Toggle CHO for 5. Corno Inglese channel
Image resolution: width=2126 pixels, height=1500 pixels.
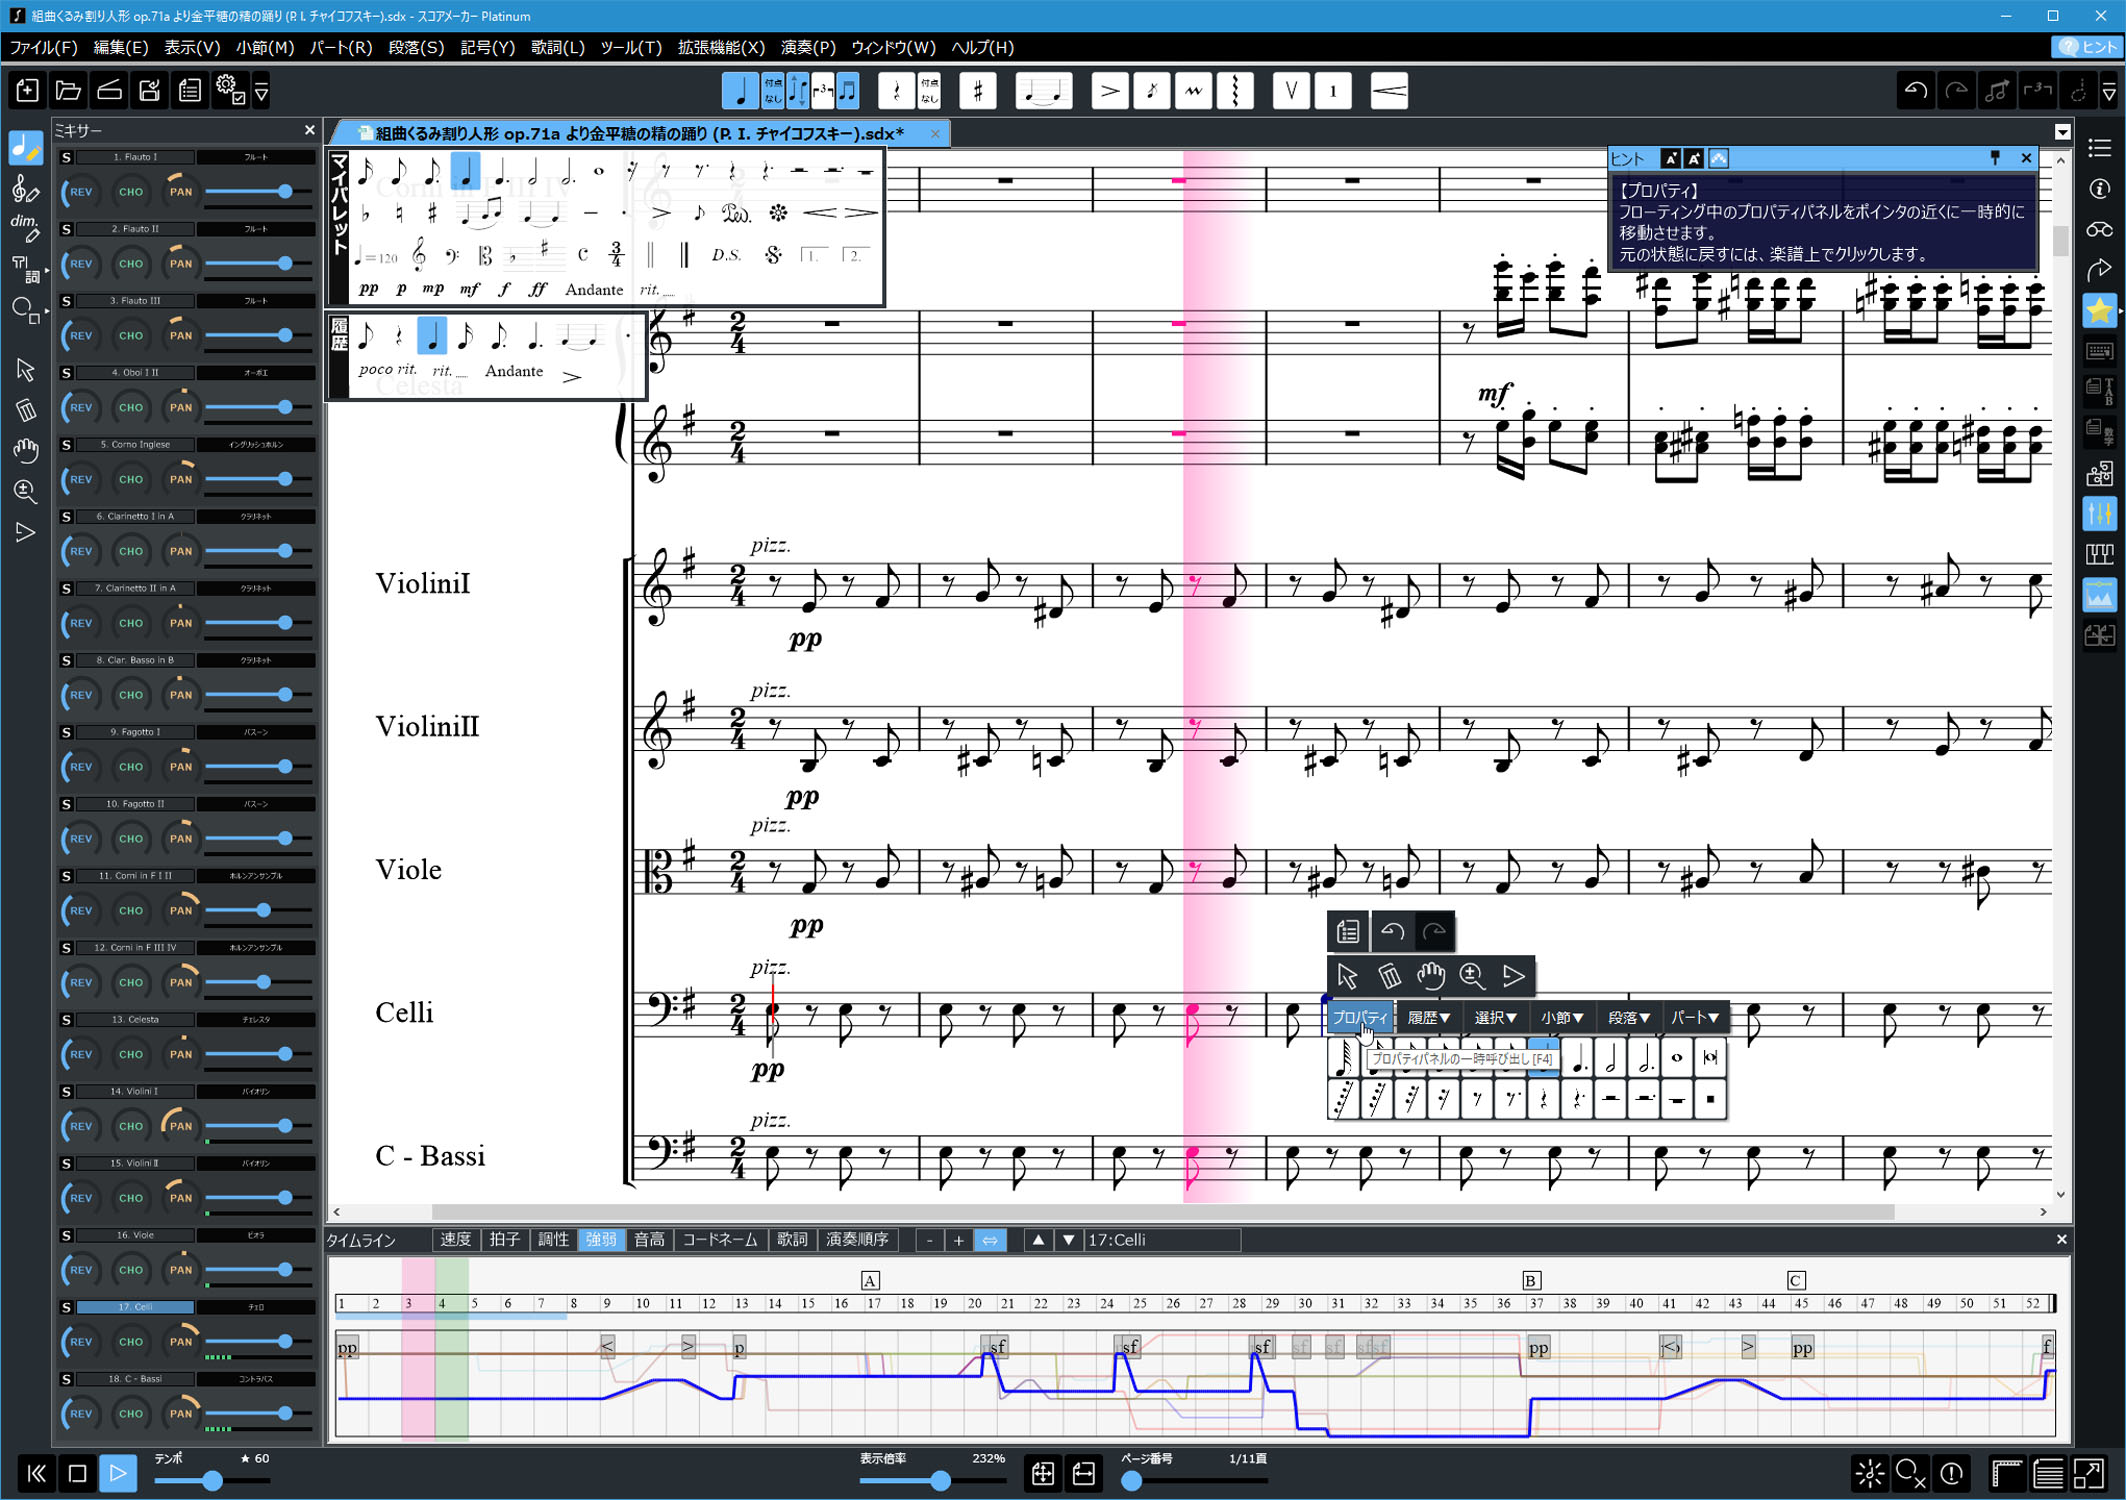click(x=131, y=479)
